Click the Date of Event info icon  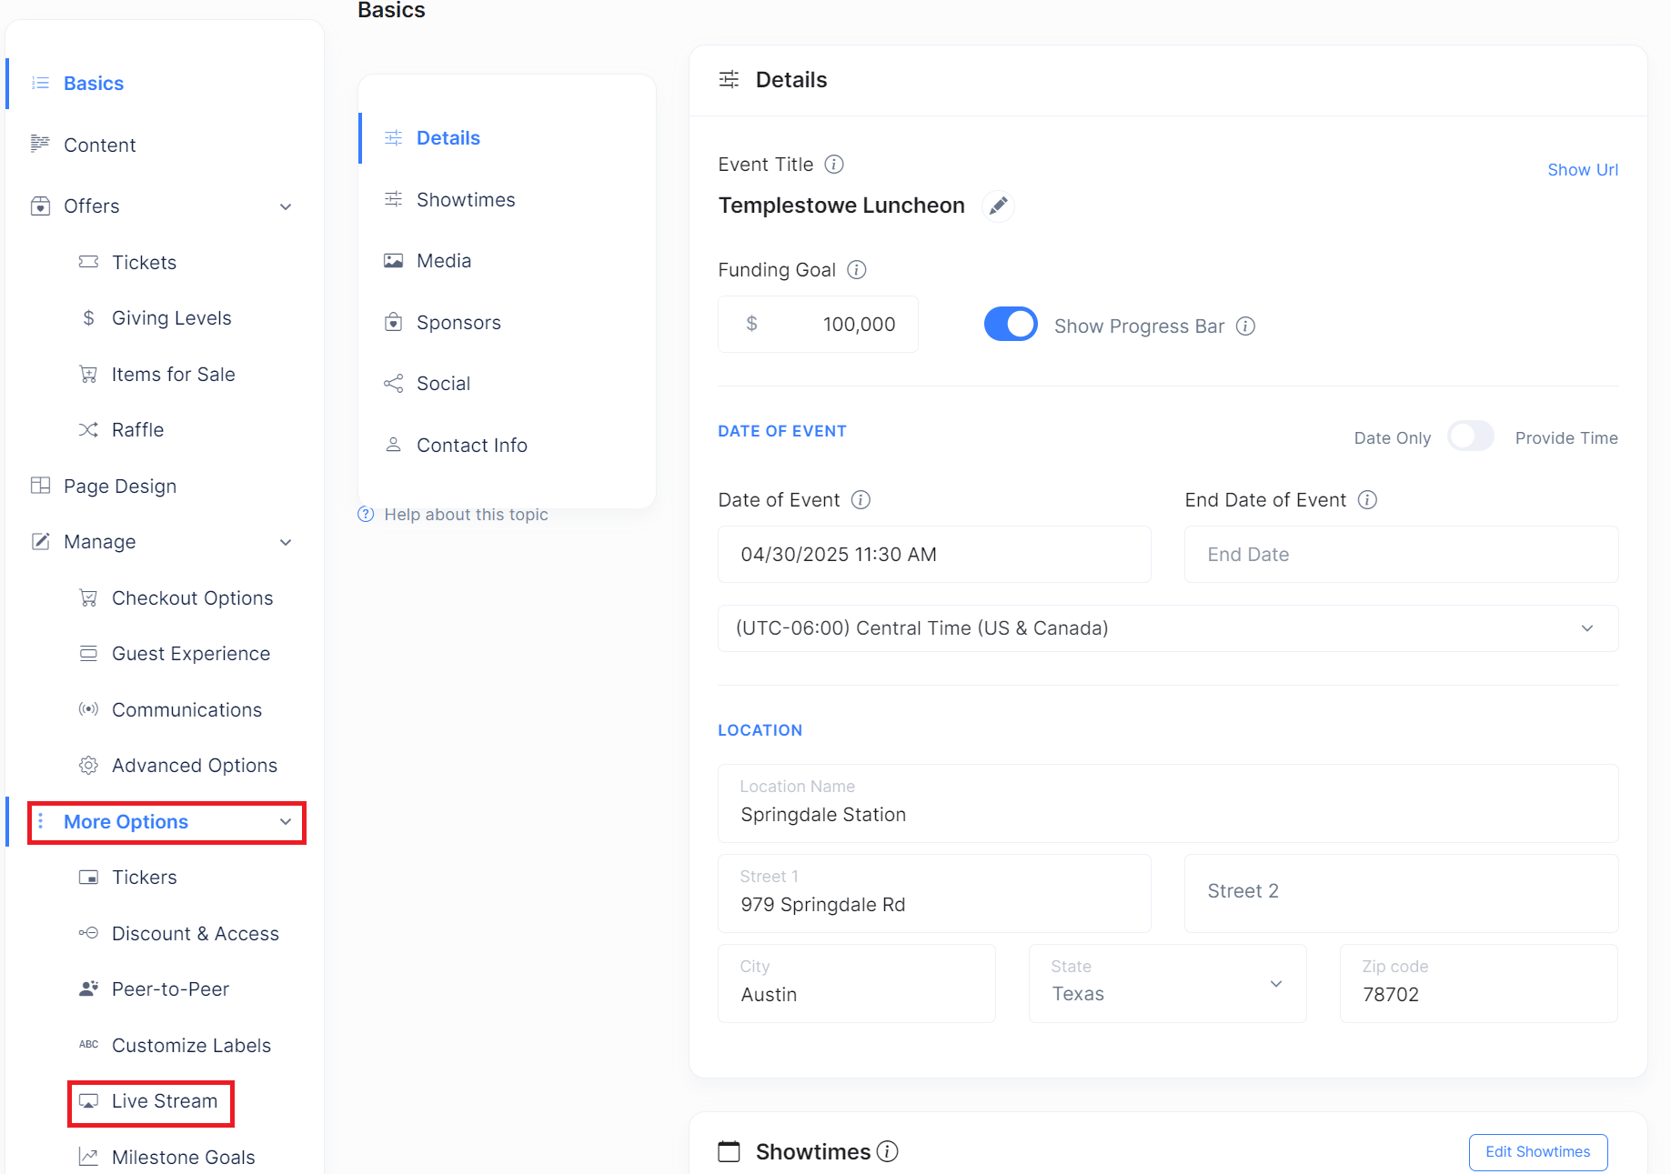[861, 500]
